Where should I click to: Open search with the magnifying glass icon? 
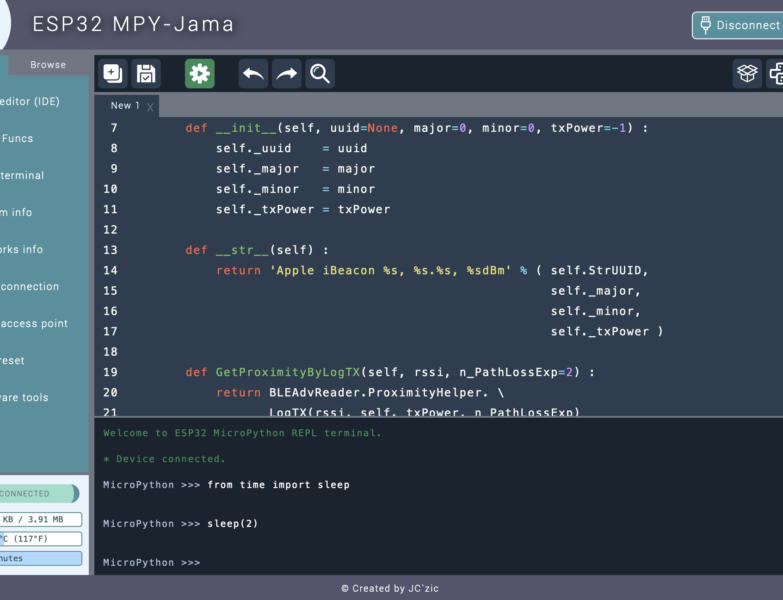pos(320,73)
